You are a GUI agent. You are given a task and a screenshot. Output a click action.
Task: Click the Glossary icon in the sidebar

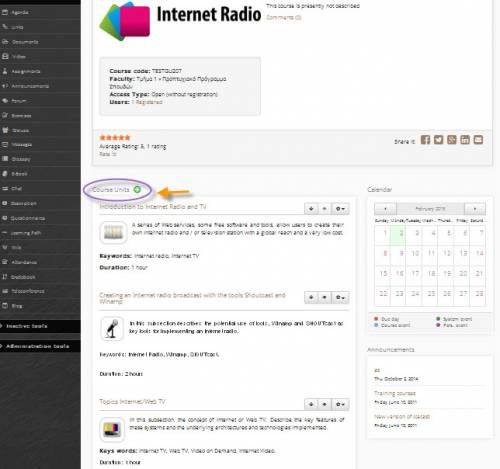tap(5, 159)
